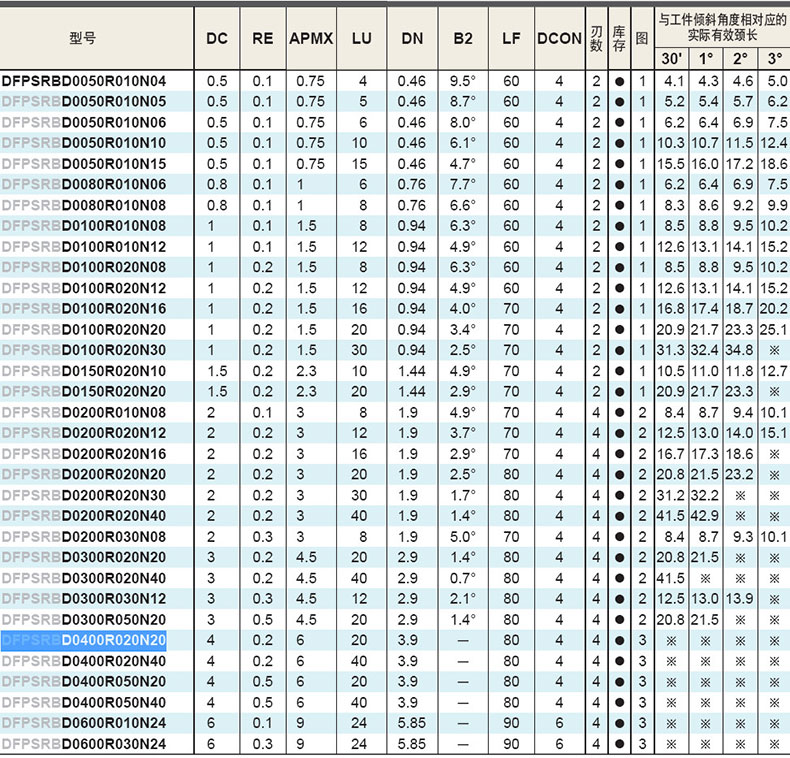Click the 30' angle sub-header

coord(671,58)
